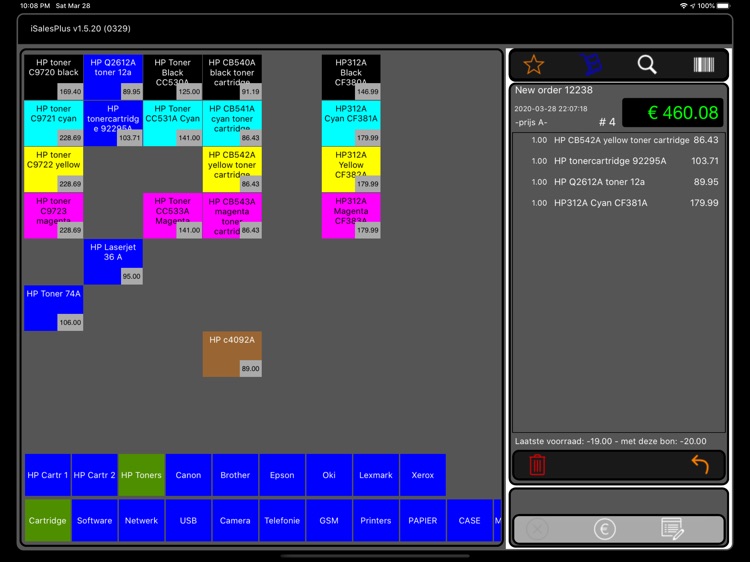
Task: Tap the orange undo arrow icon
Action: pos(700,464)
